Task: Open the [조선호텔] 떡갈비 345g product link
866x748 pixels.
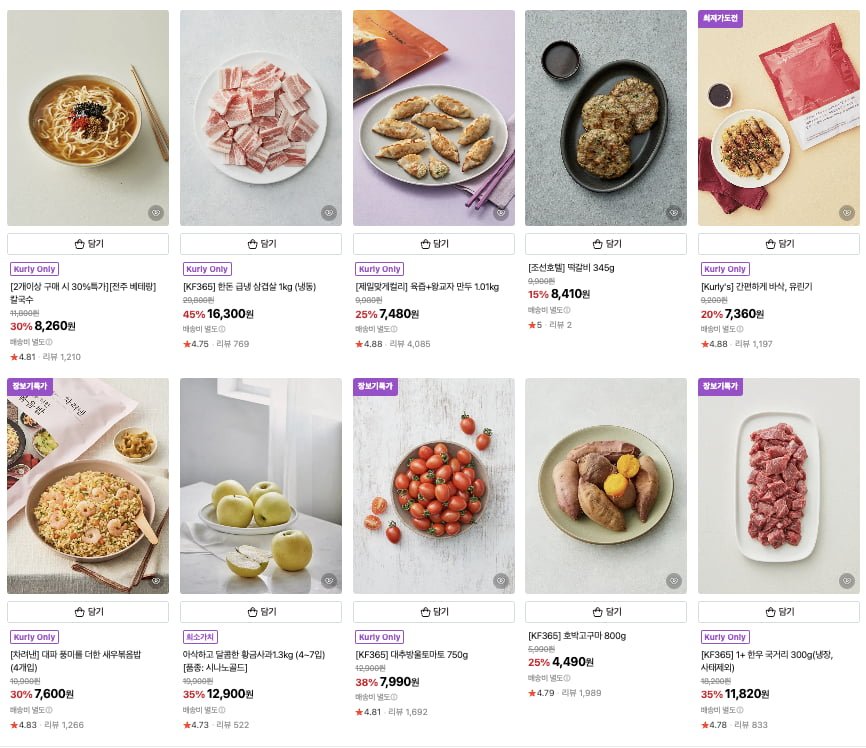Action: click(x=573, y=267)
